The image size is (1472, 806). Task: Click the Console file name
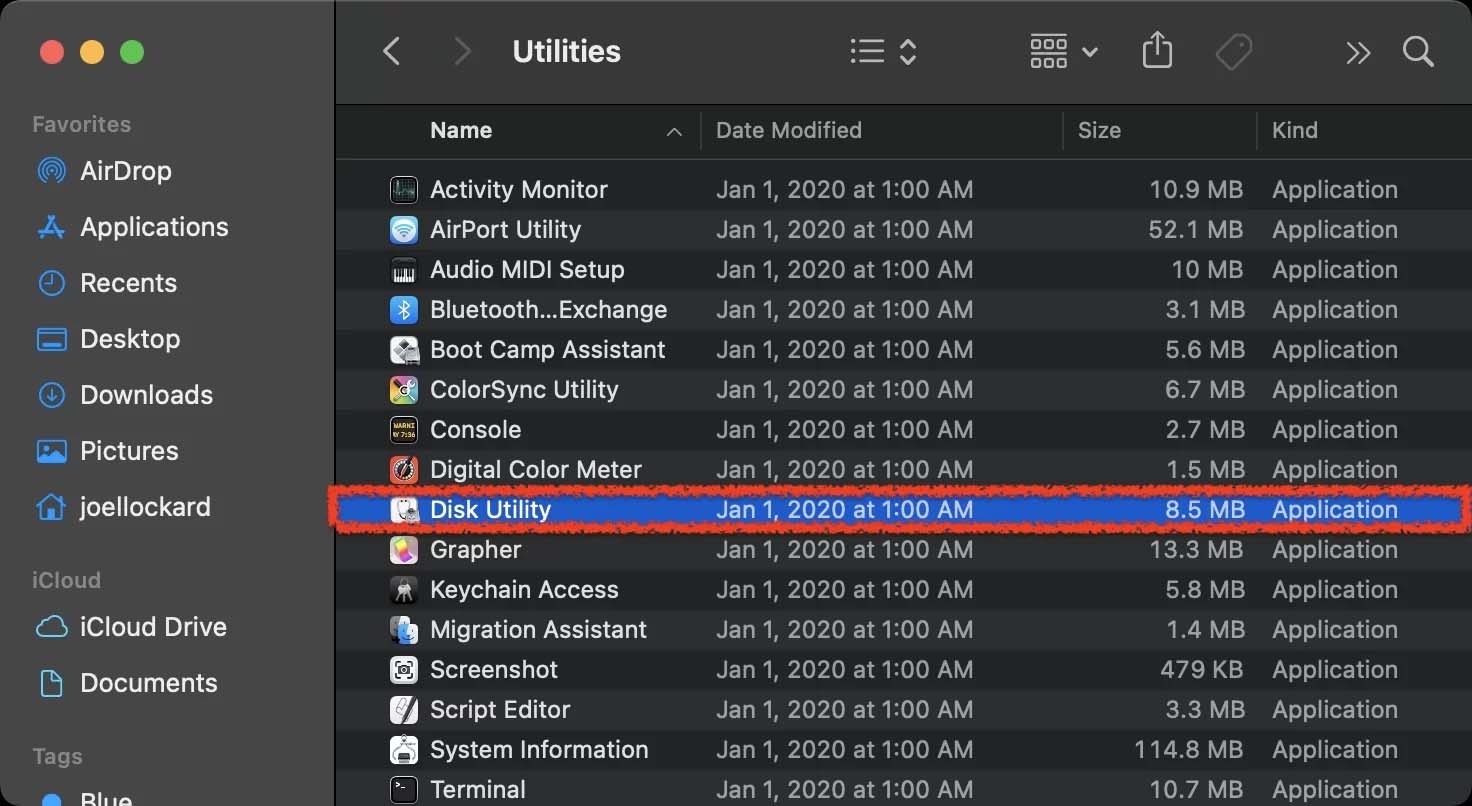point(476,429)
